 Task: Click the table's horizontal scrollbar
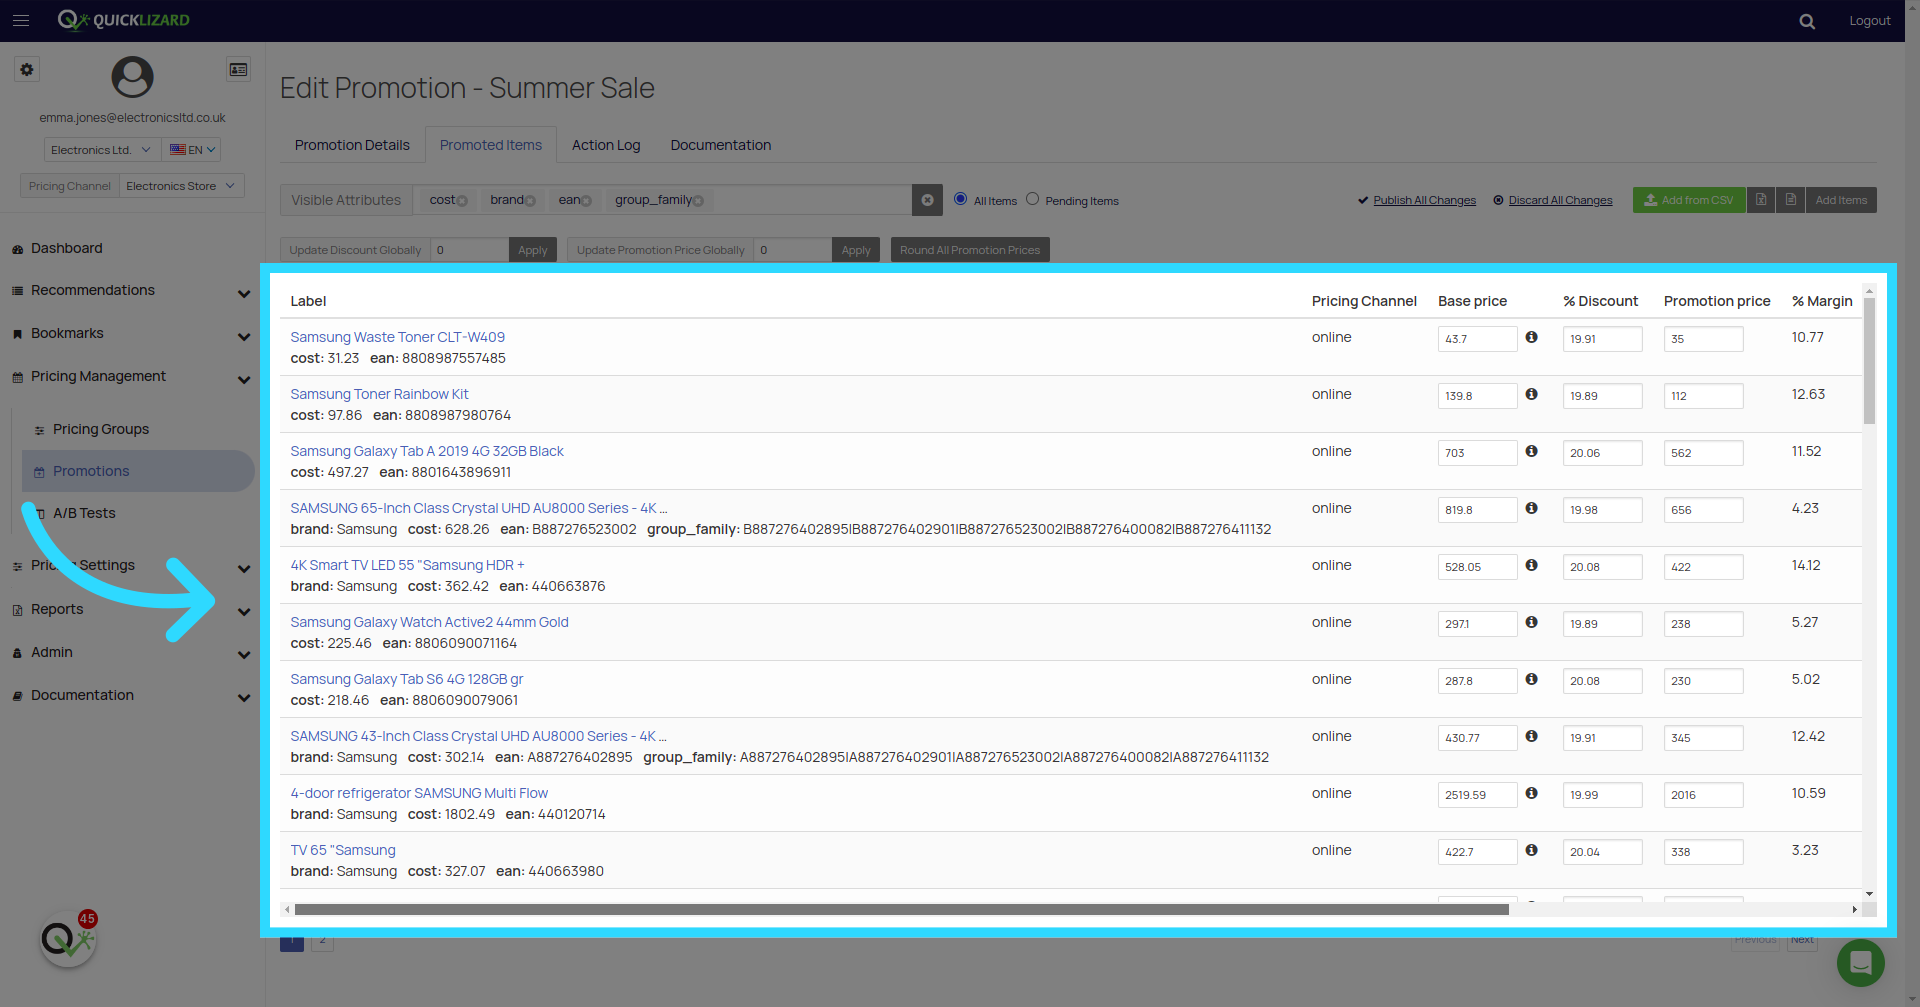pos(900,910)
